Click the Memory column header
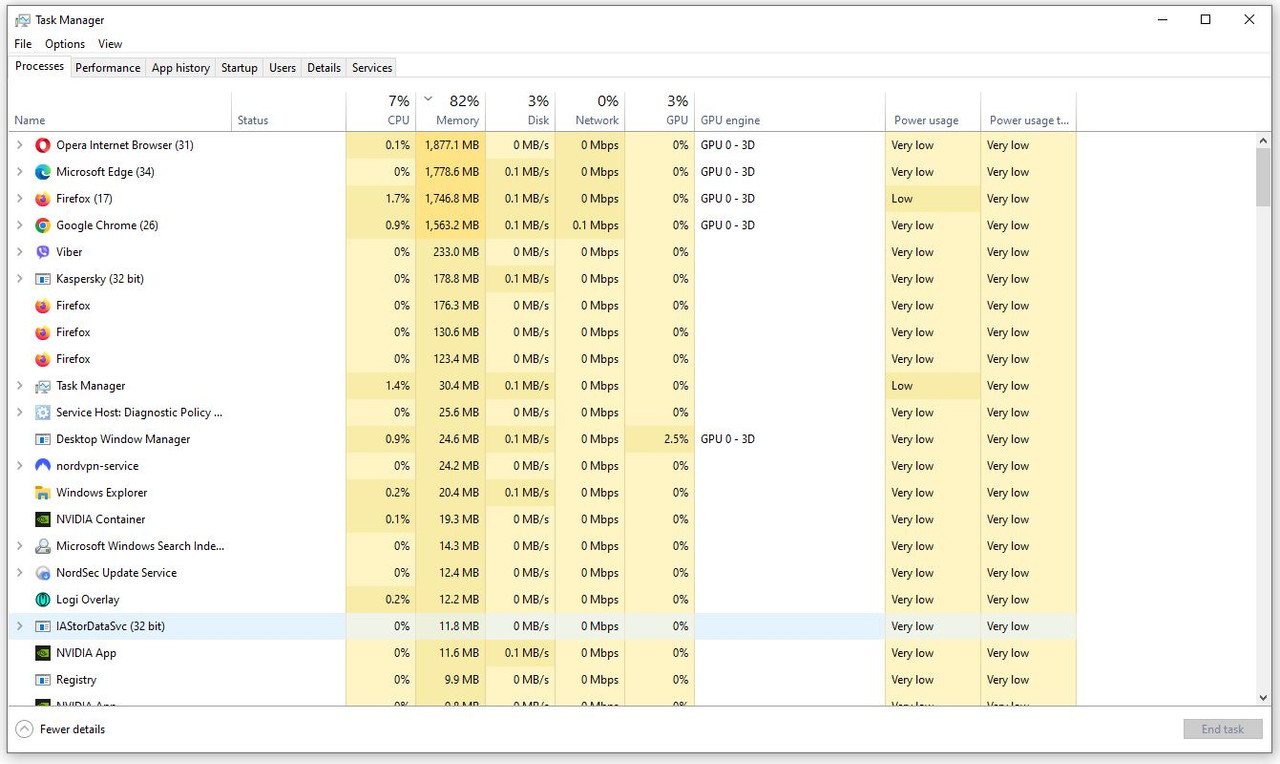 451,111
